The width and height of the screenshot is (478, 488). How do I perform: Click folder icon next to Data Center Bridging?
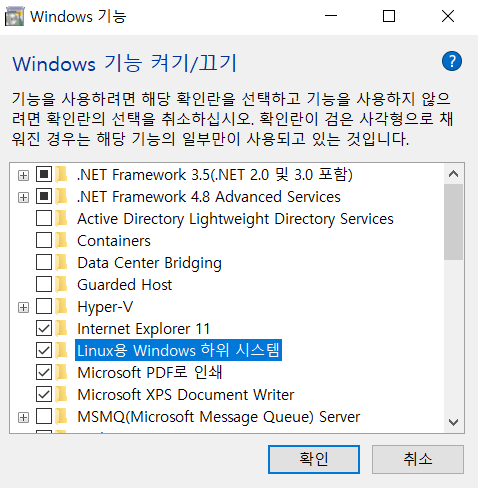coord(61,263)
